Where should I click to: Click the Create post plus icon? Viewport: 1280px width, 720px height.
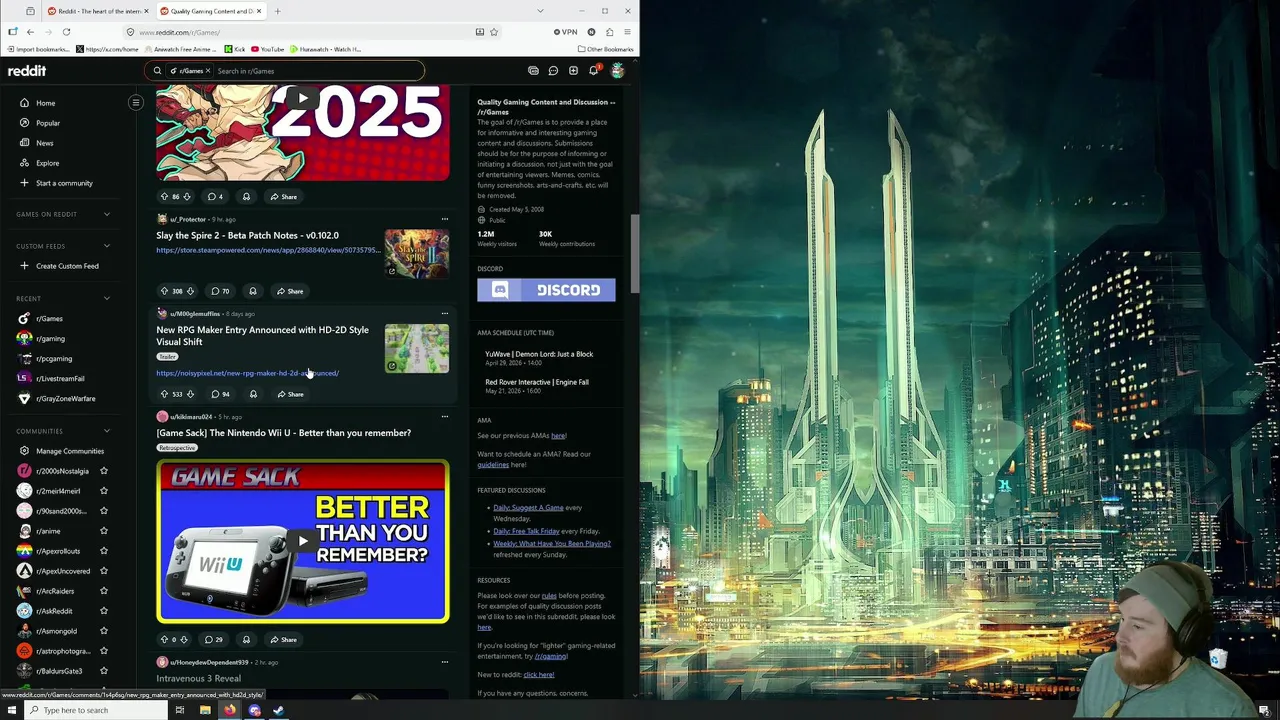[x=573, y=71]
